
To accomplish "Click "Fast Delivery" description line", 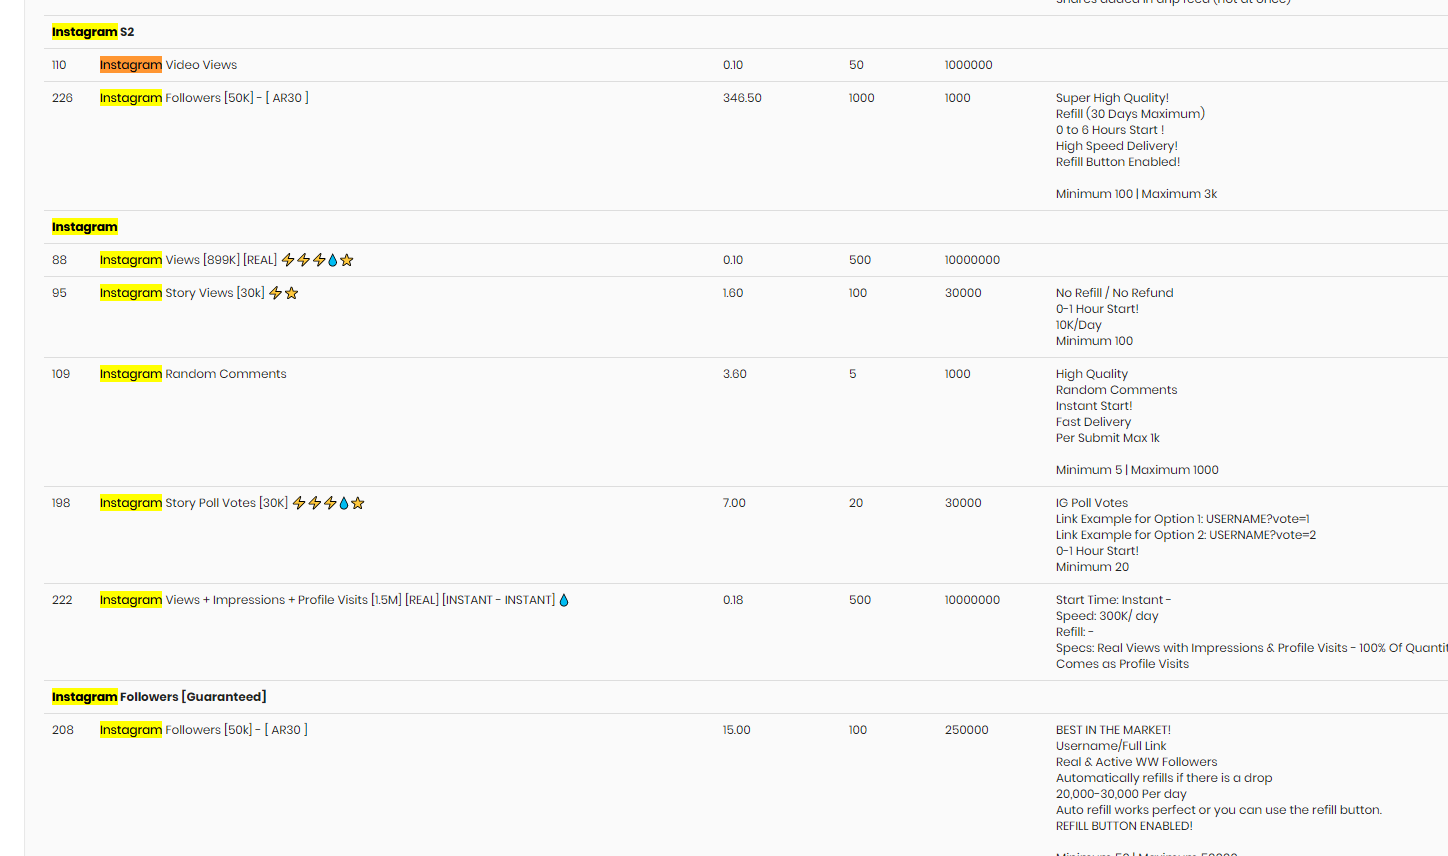I will pos(1093,422).
